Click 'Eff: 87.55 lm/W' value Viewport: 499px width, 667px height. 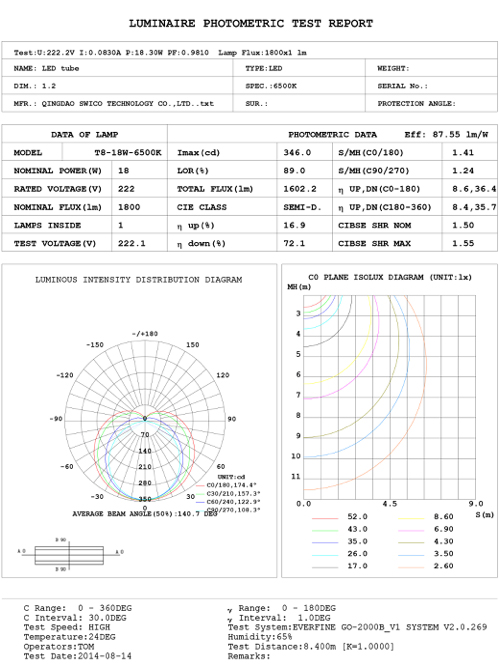[x=446, y=134]
